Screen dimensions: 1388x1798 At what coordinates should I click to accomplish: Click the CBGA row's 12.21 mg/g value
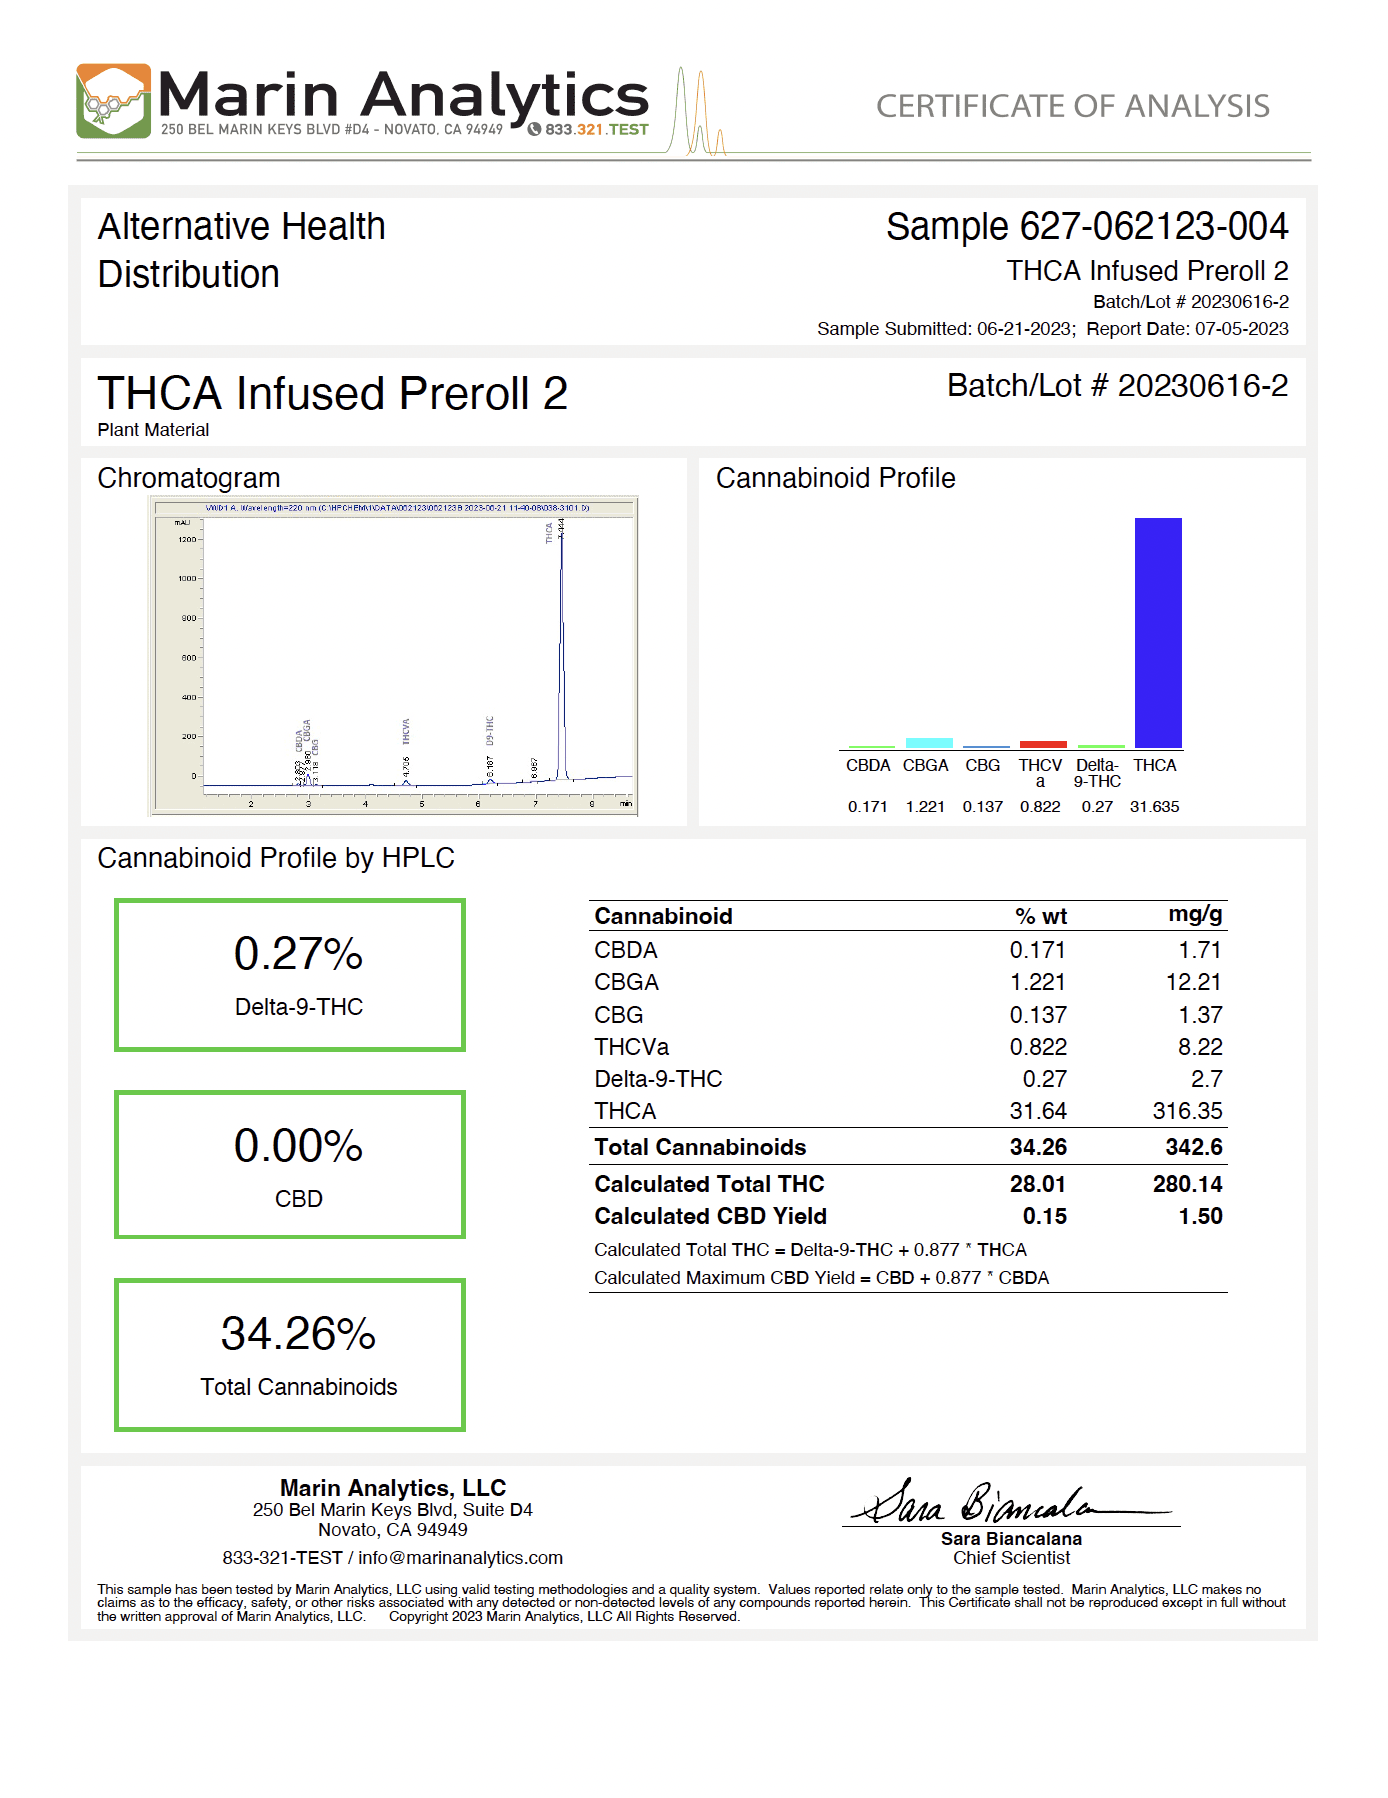click(1193, 982)
